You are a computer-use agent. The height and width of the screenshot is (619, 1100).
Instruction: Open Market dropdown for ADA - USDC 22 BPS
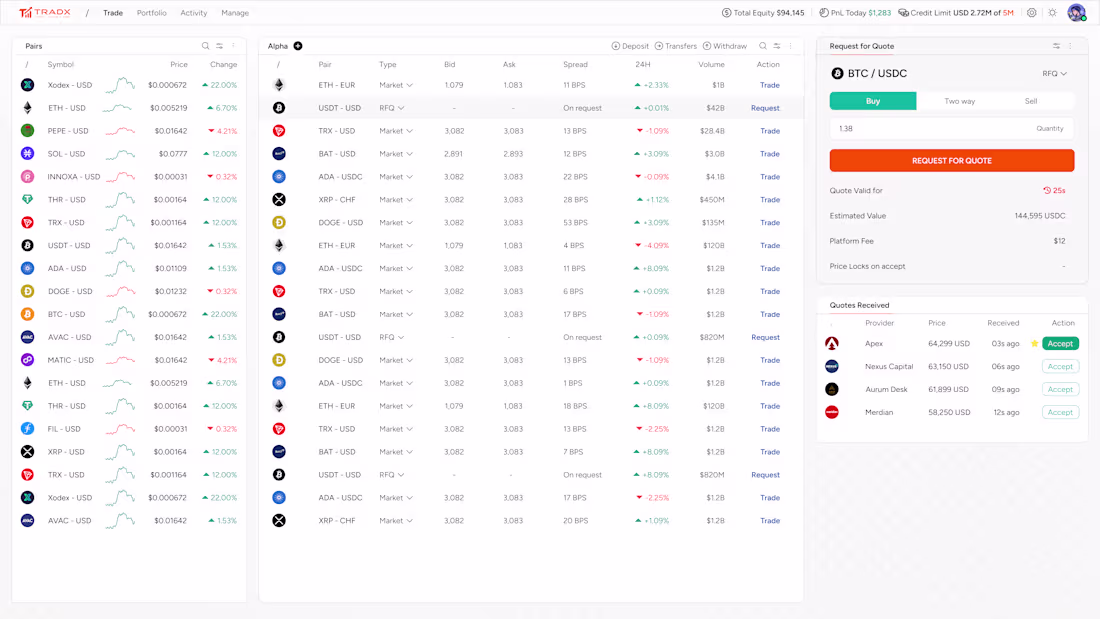pyautogui.click(x=396, y=177)
